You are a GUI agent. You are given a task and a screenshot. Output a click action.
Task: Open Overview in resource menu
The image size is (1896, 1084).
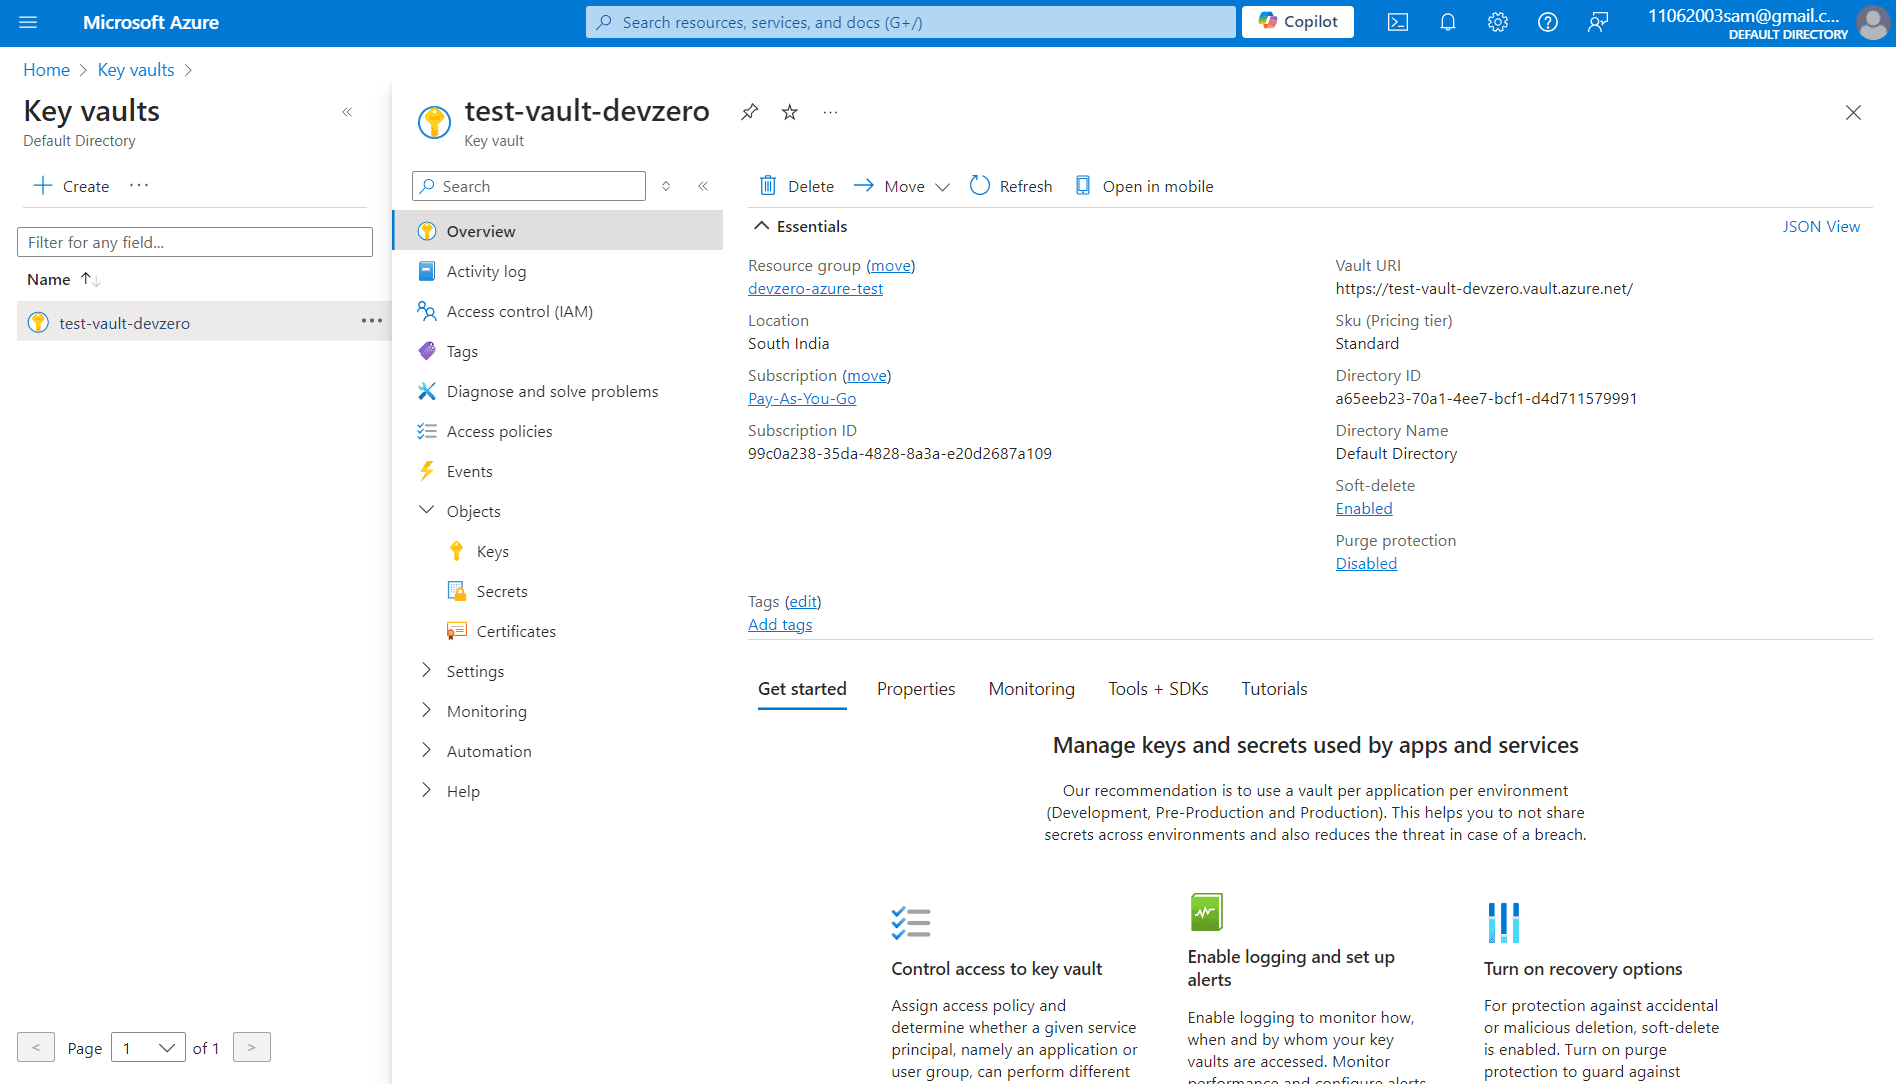coord(558,231)
